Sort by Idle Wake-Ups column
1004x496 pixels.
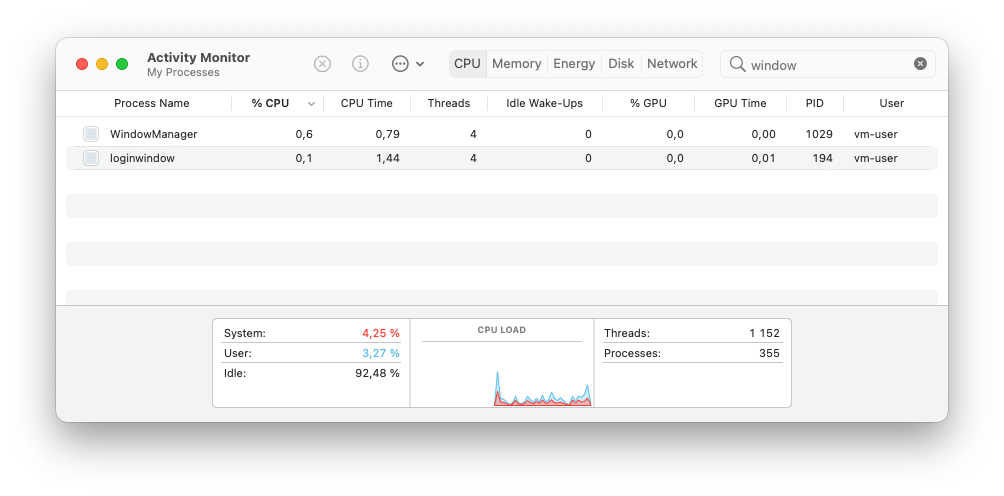tap(545, 103)
